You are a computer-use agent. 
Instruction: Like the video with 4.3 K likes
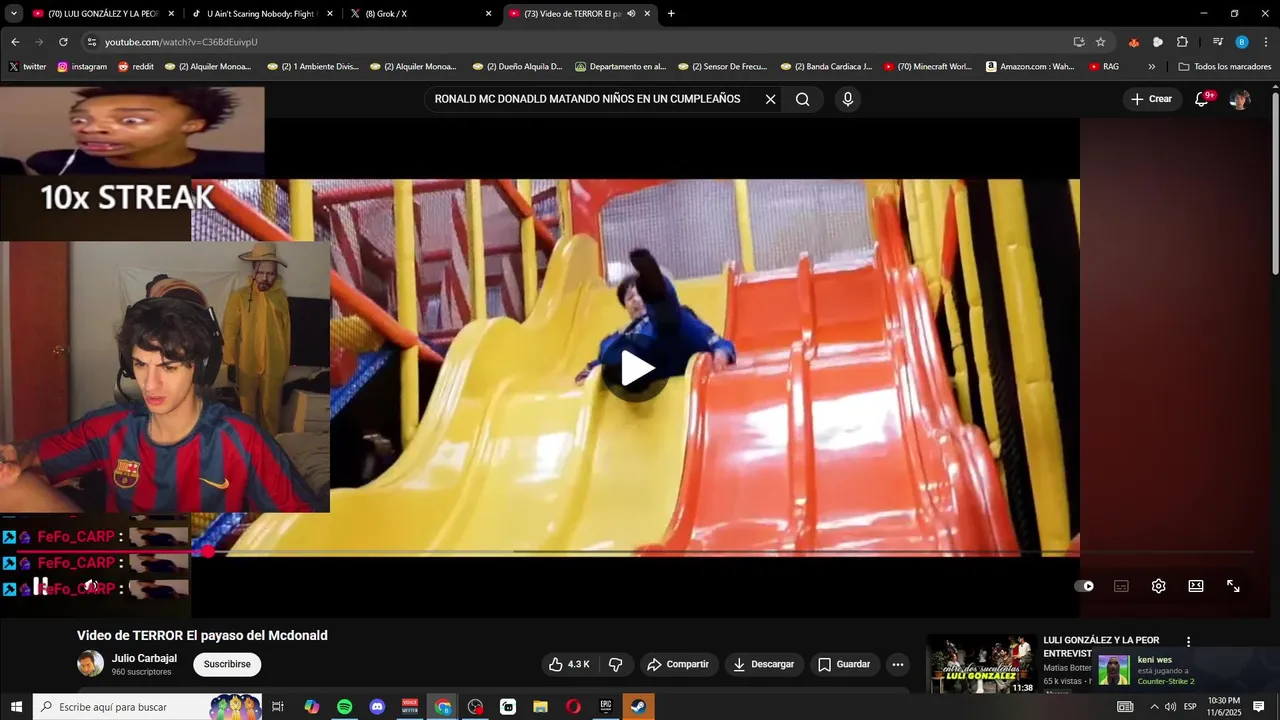click(x=571, y=664)
